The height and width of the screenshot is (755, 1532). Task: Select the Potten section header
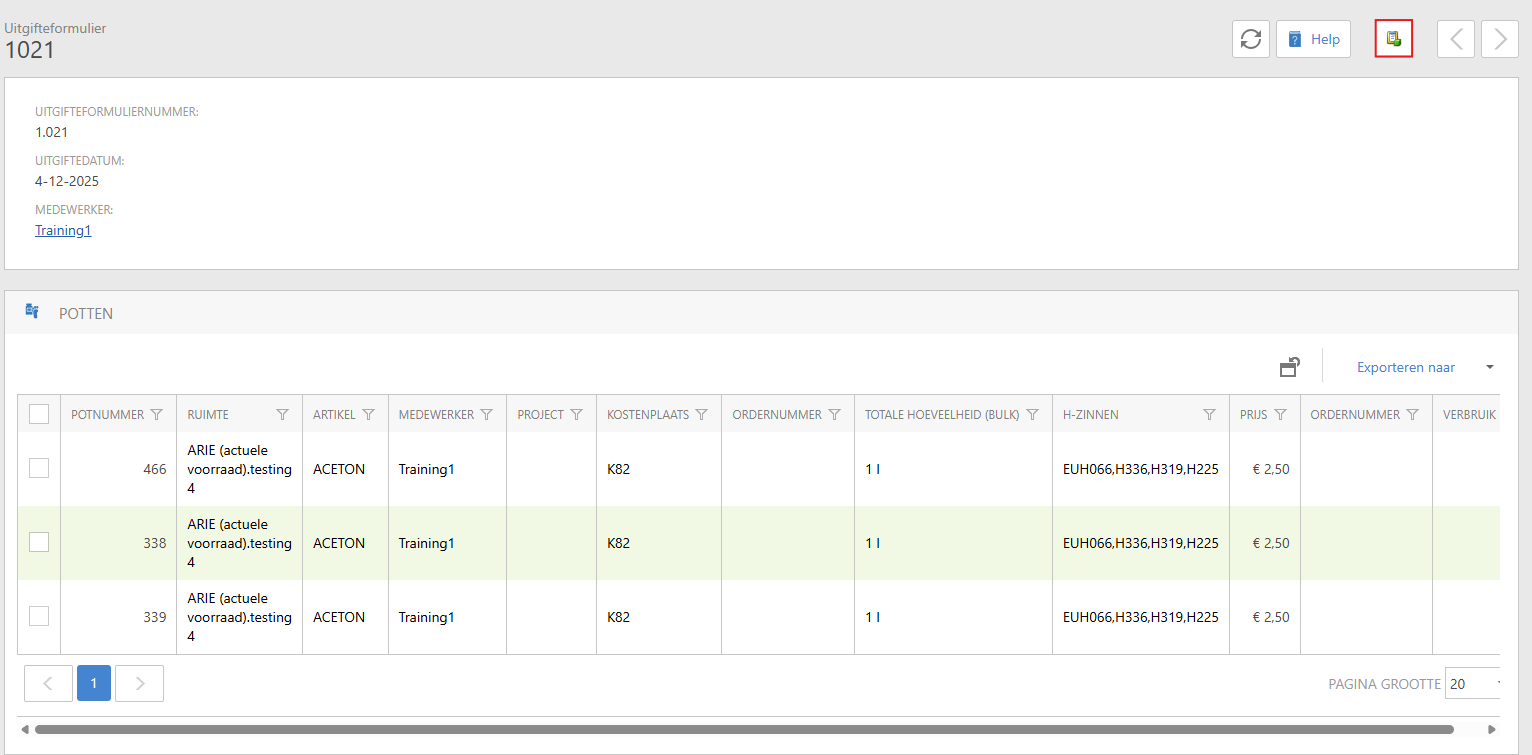tap(86, 313)
